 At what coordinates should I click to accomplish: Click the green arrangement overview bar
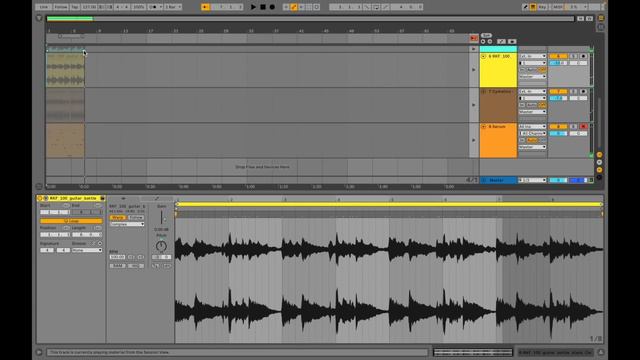point(70,18)
